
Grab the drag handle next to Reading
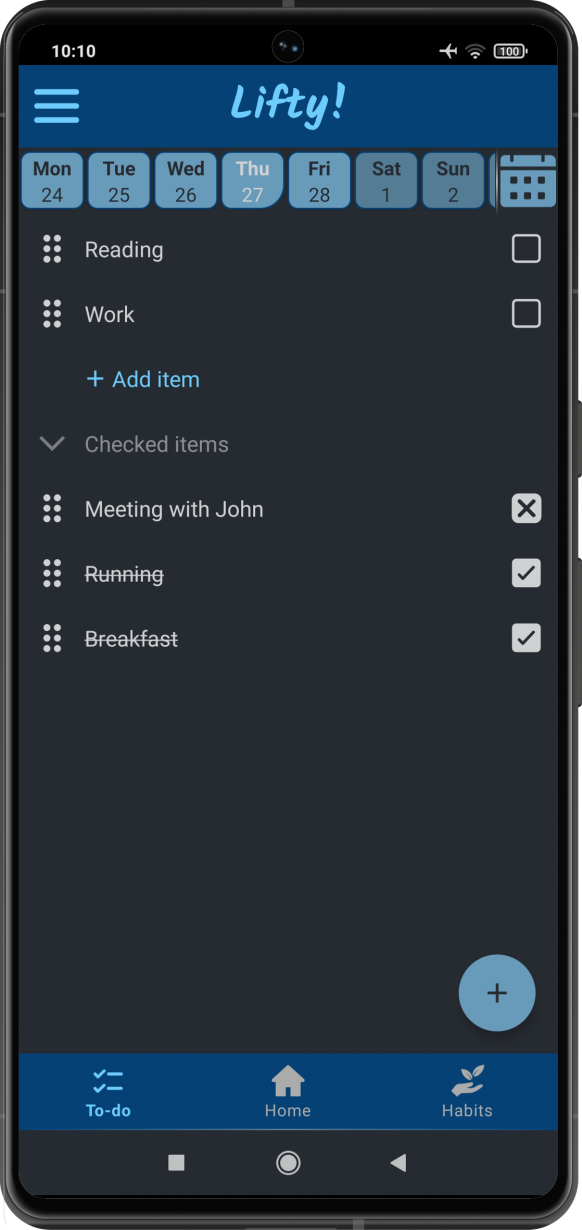click(52, 248)
